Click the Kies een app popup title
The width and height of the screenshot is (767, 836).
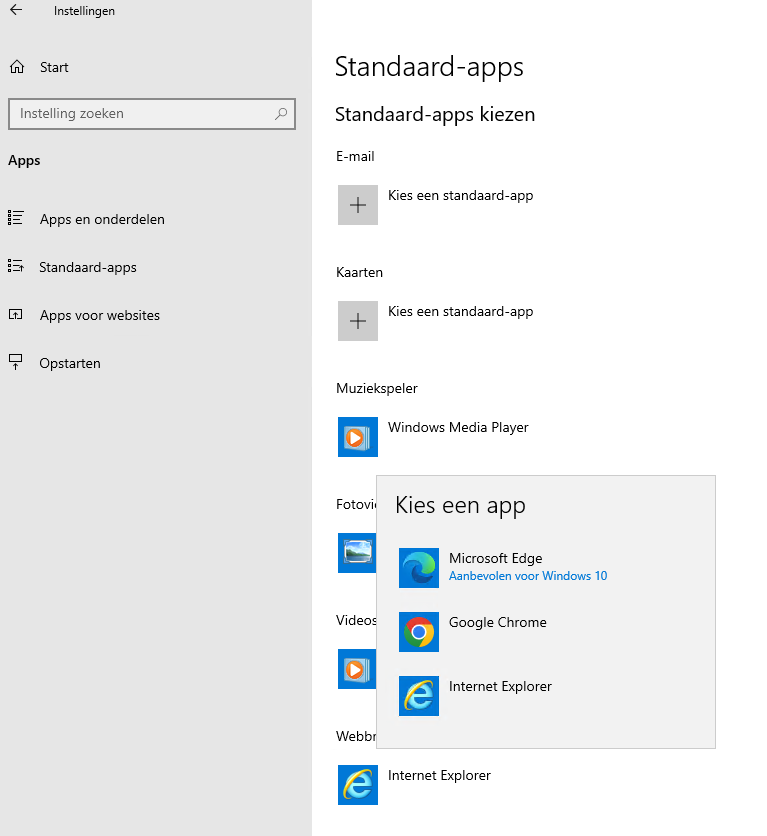(461, 505)
